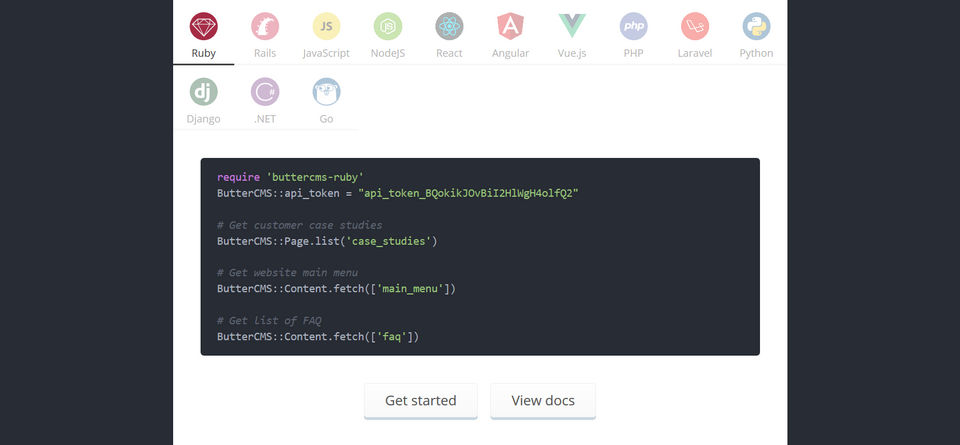Choose the Angular tab label
This screenshot has width=960, height=445.
pos(511,53)
